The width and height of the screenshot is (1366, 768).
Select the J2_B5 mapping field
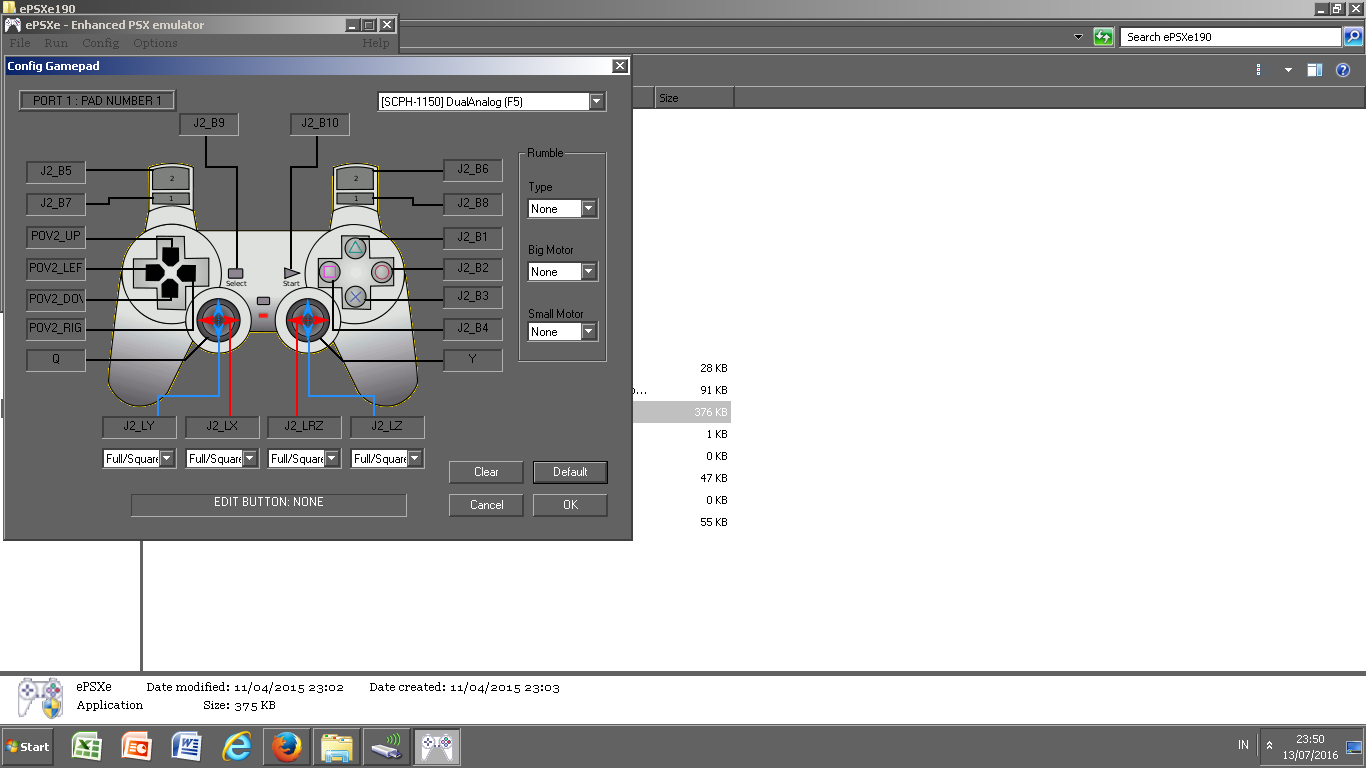click(x=56, y=171)
